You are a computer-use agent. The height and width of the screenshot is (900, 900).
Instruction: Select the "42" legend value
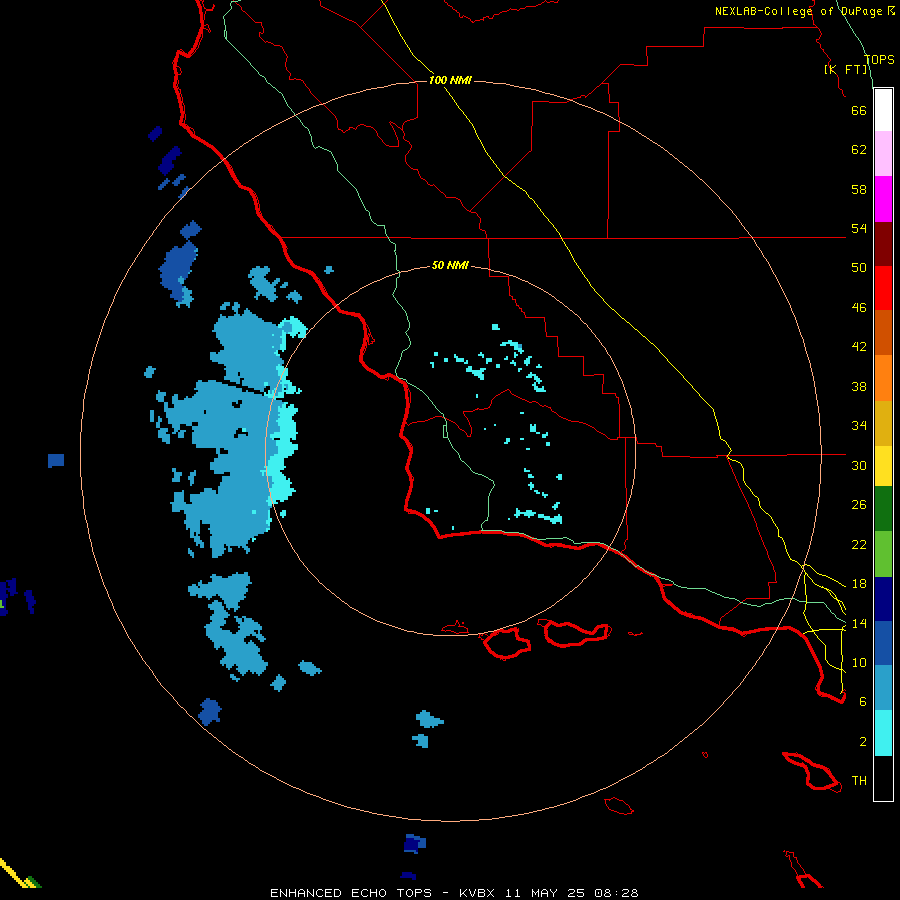tap(859, 346)
